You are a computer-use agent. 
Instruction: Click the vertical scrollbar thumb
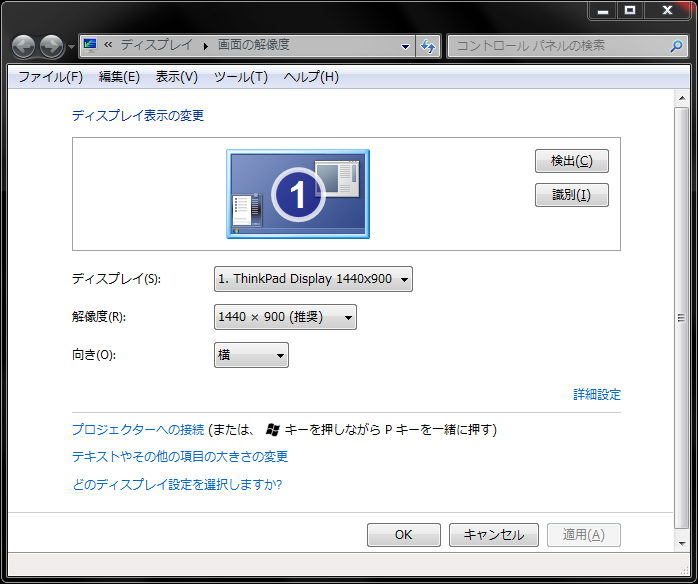682,318
